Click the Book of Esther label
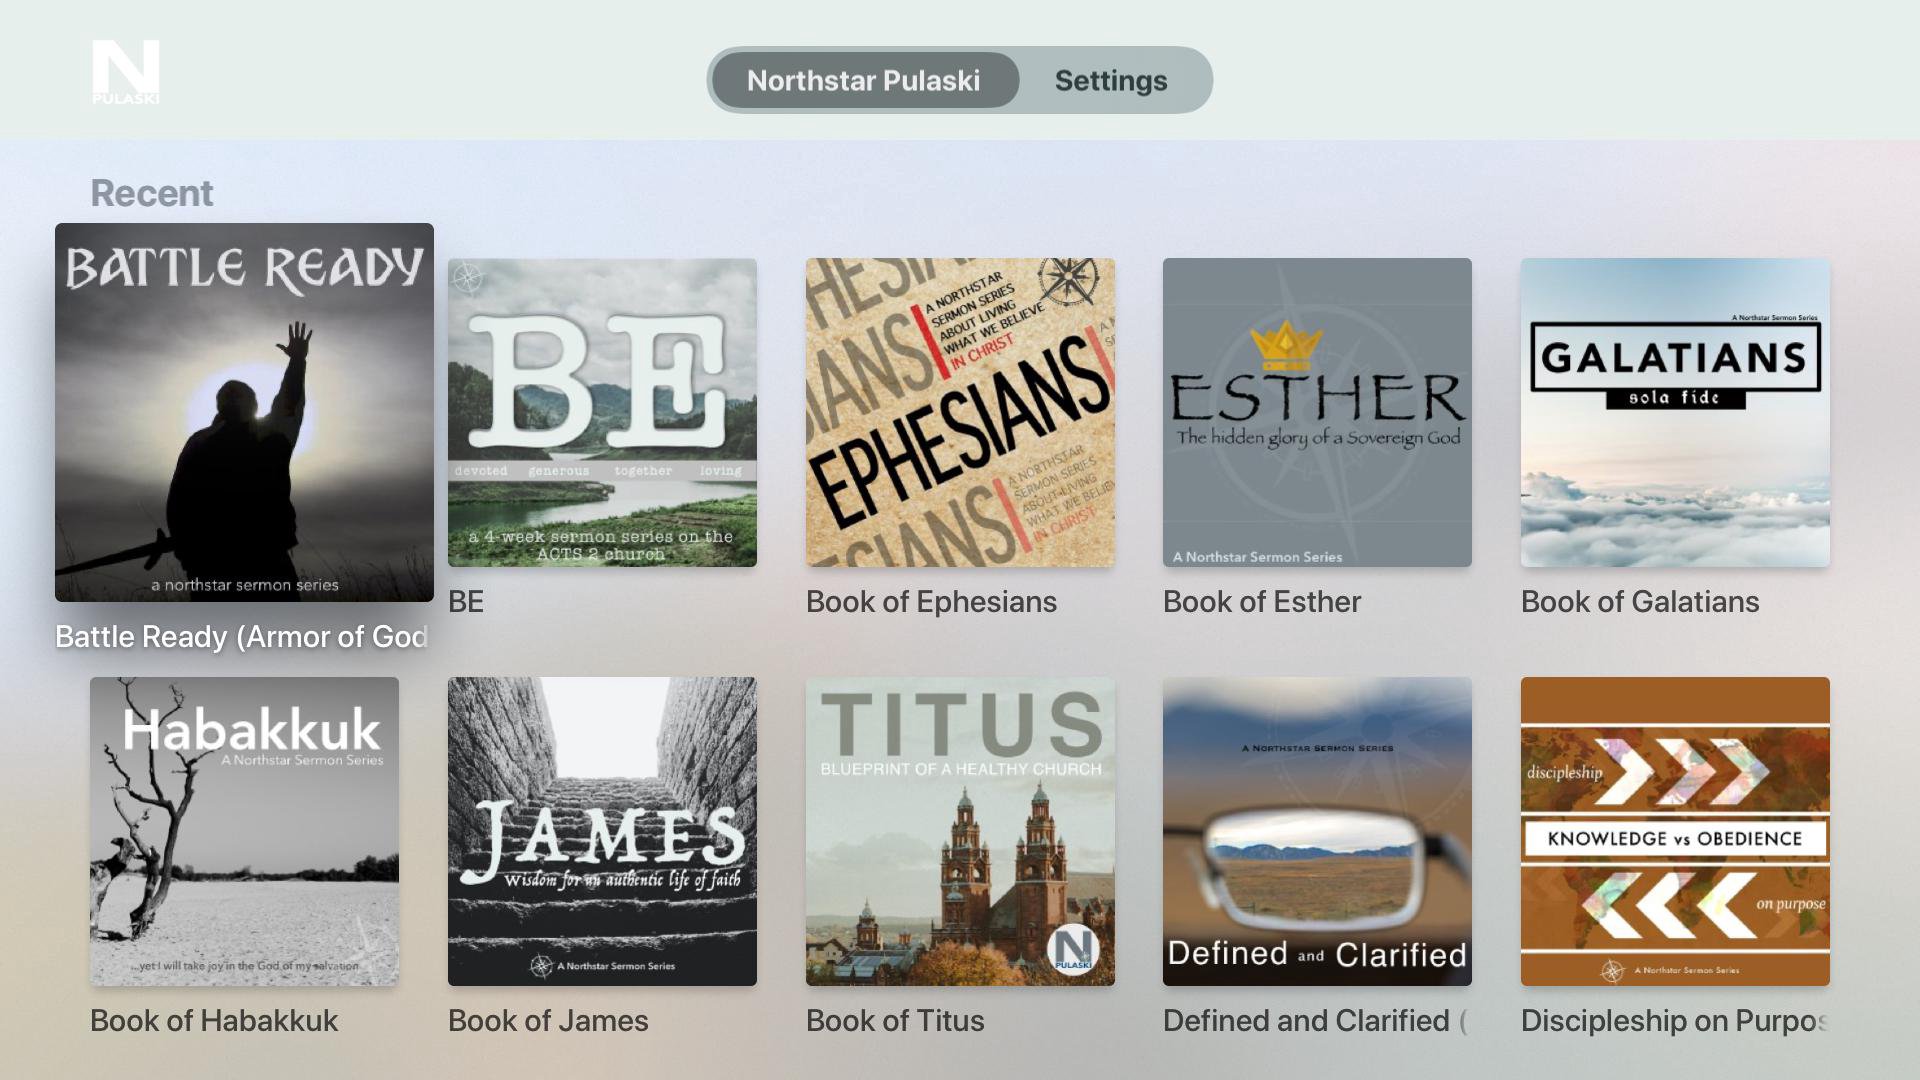 (1262, 602)
